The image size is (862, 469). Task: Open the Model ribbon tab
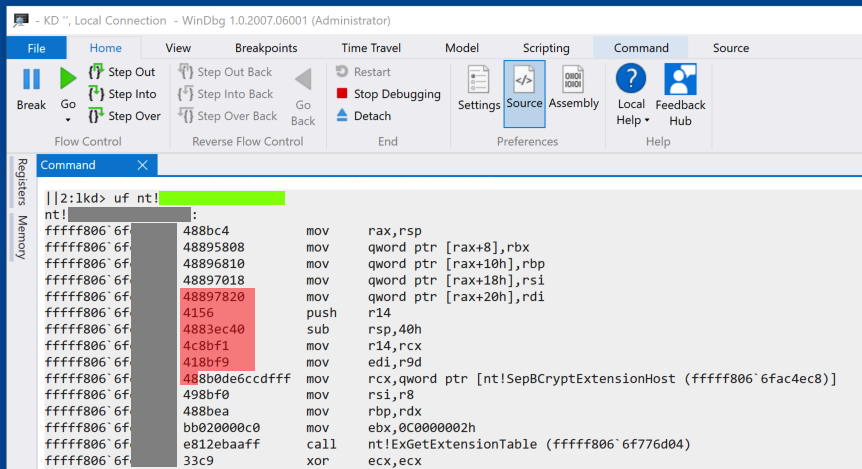coord(462,48)
